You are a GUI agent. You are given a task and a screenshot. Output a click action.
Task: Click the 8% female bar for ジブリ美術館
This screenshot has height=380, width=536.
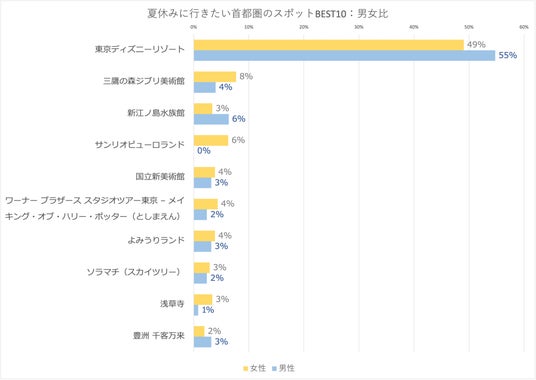(215, 77)
